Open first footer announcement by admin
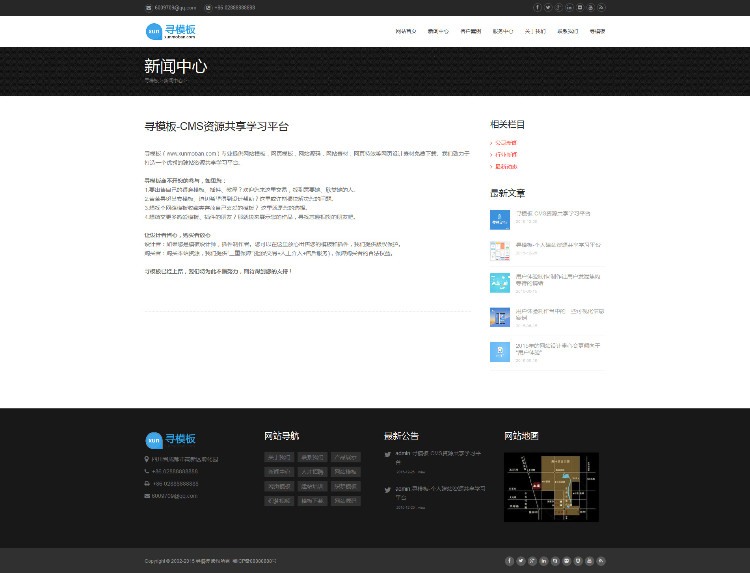750x573 pixels. [439, 457]
